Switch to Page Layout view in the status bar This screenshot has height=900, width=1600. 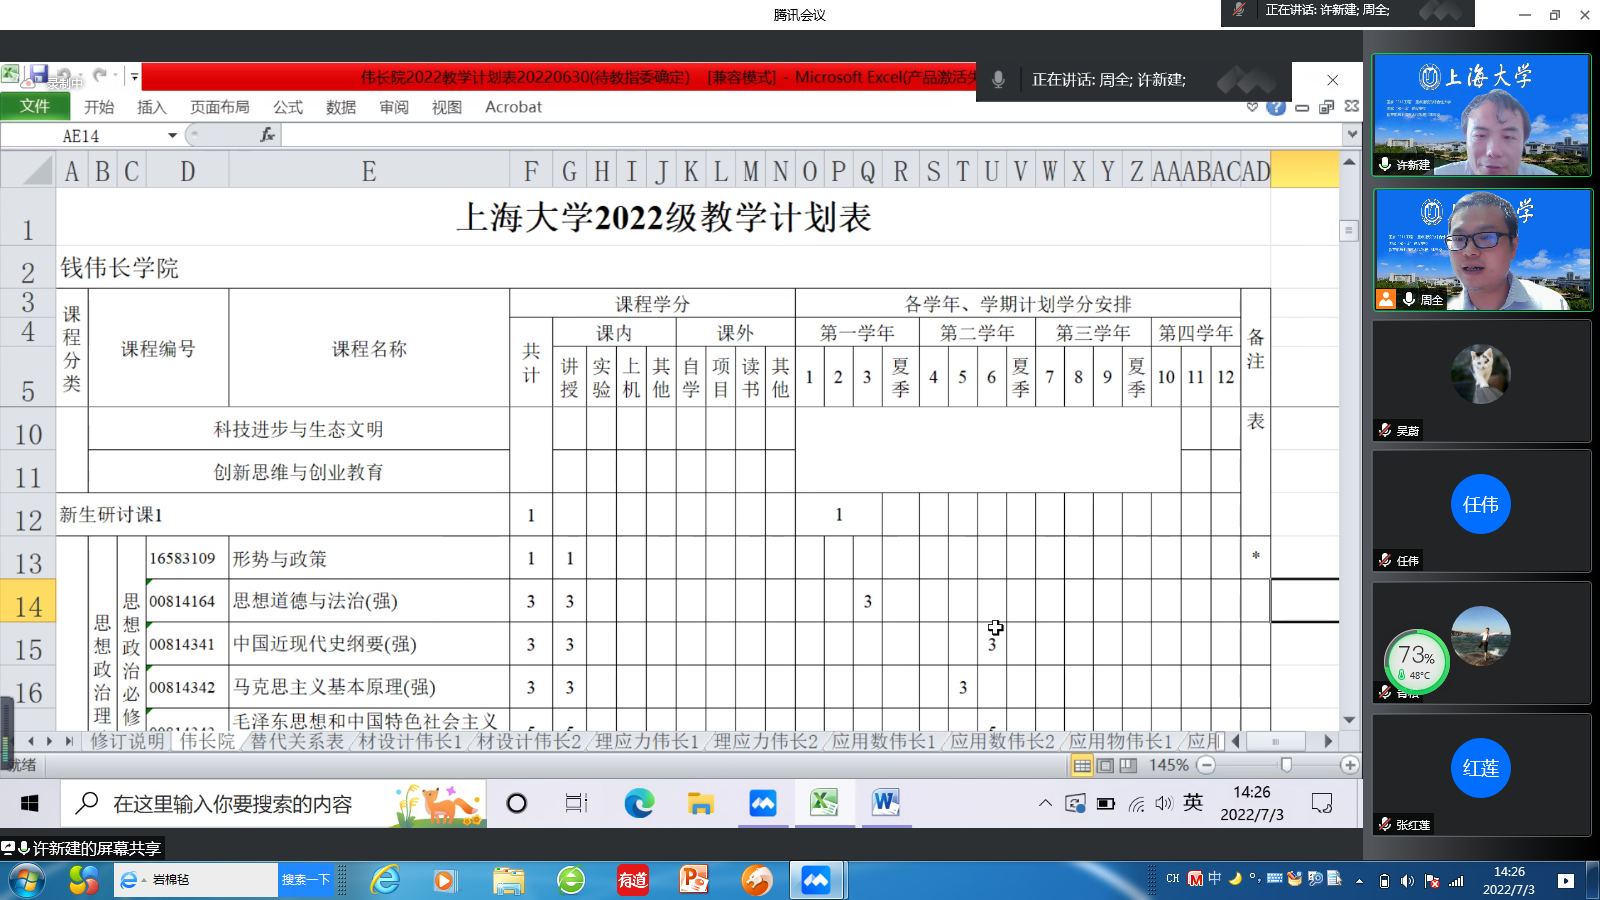coord(1105,766)
